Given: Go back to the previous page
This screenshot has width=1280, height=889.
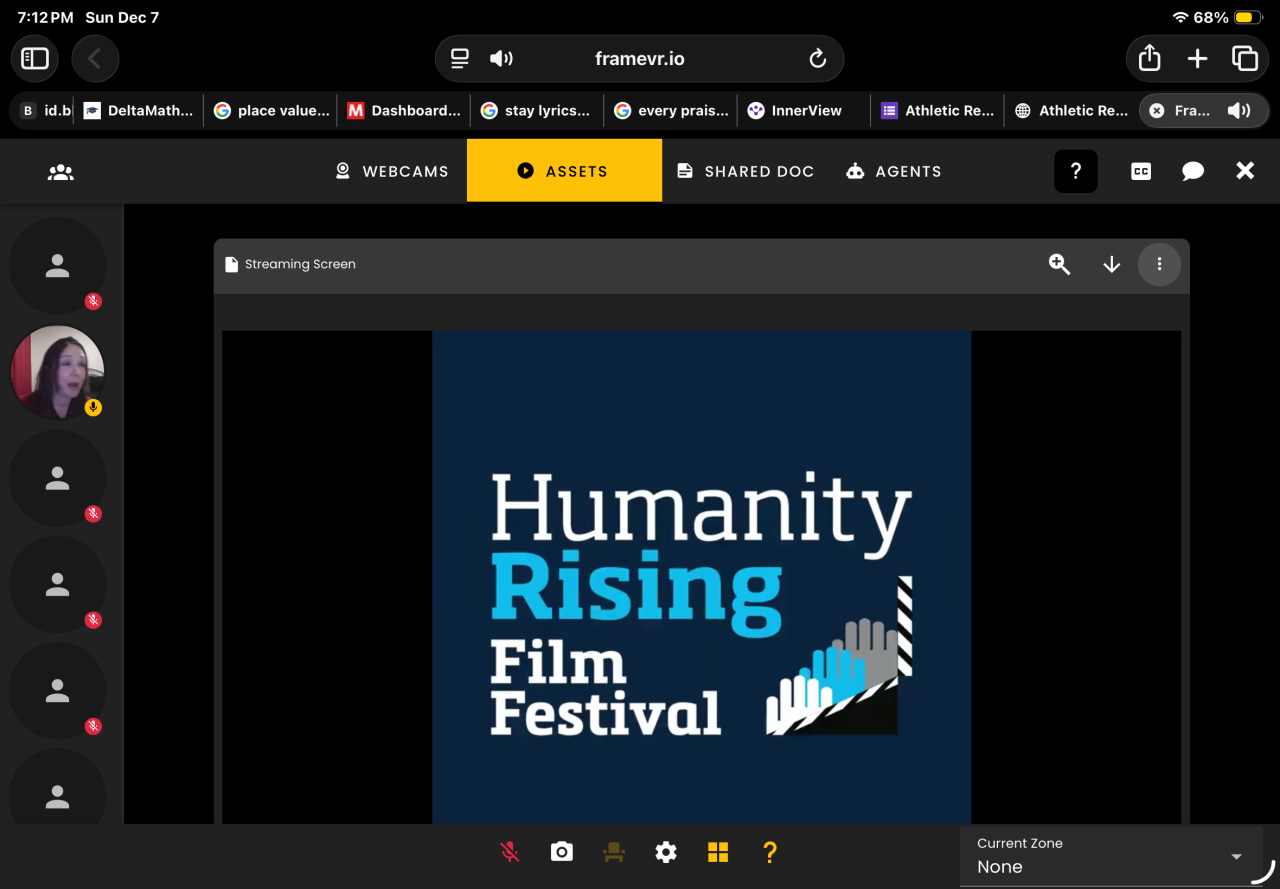Looking at the screenshot, I should [95, 59].
